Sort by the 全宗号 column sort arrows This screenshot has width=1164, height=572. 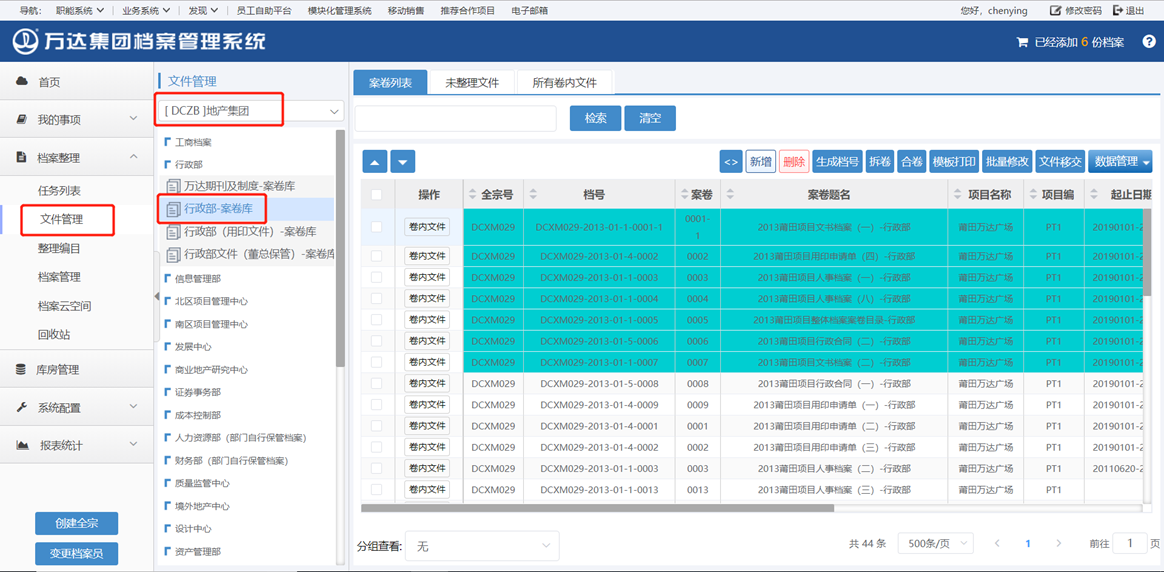pos(471,195)
